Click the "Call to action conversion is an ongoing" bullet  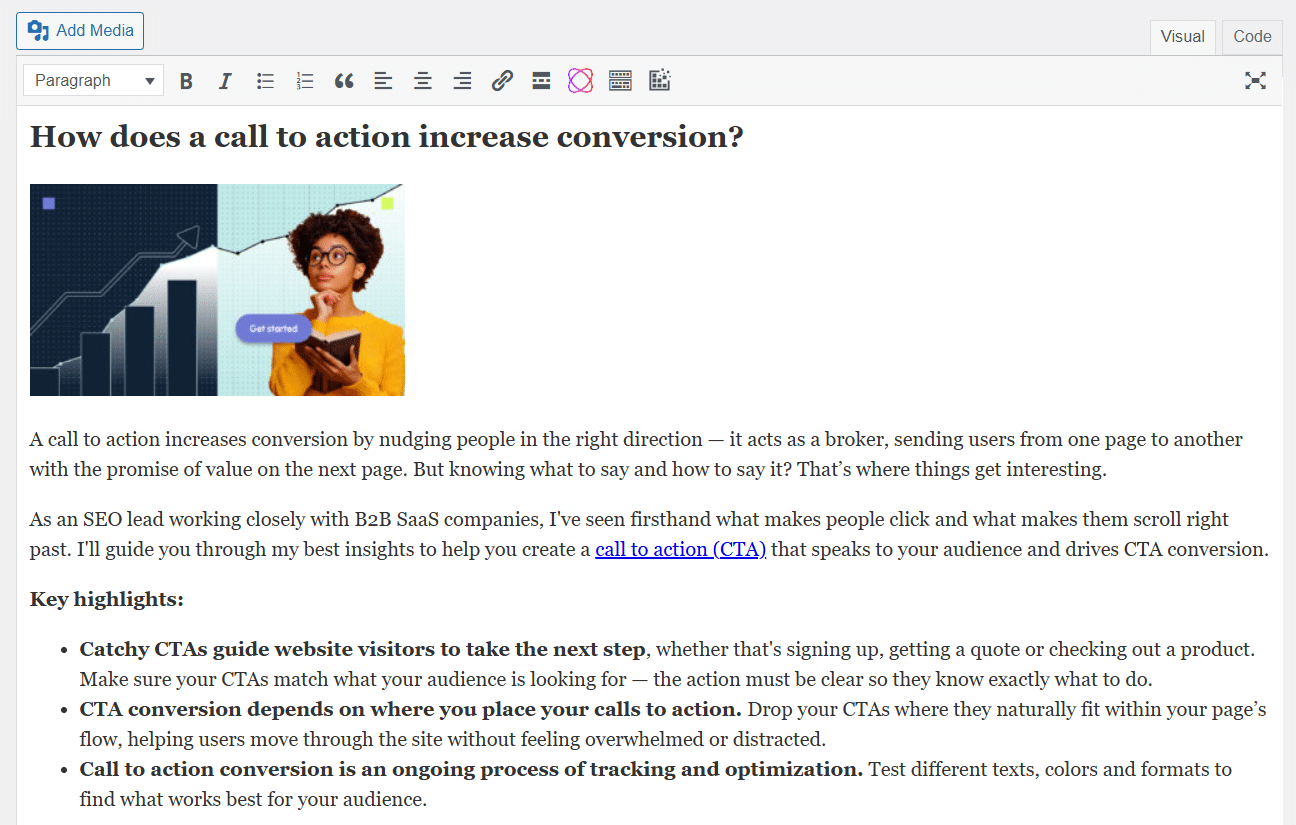point(656,784)
